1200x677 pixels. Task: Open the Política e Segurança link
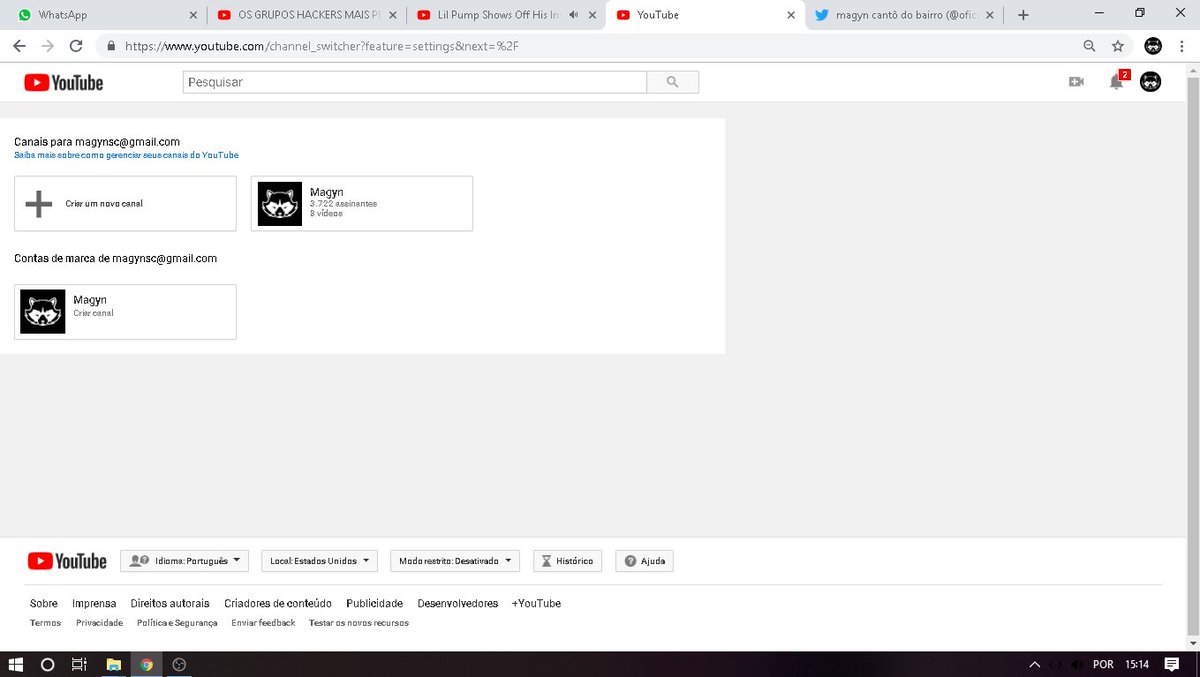click(177, 623)
